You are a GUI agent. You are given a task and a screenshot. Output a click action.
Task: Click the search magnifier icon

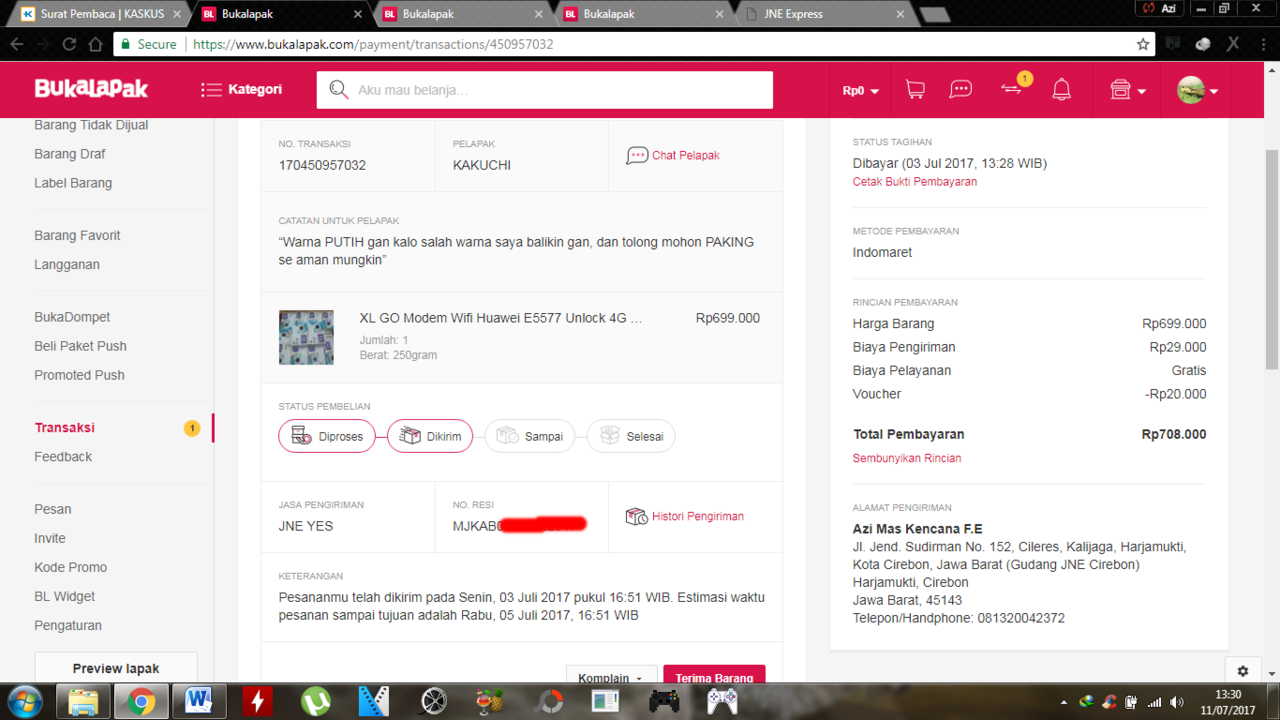(338, 90)
